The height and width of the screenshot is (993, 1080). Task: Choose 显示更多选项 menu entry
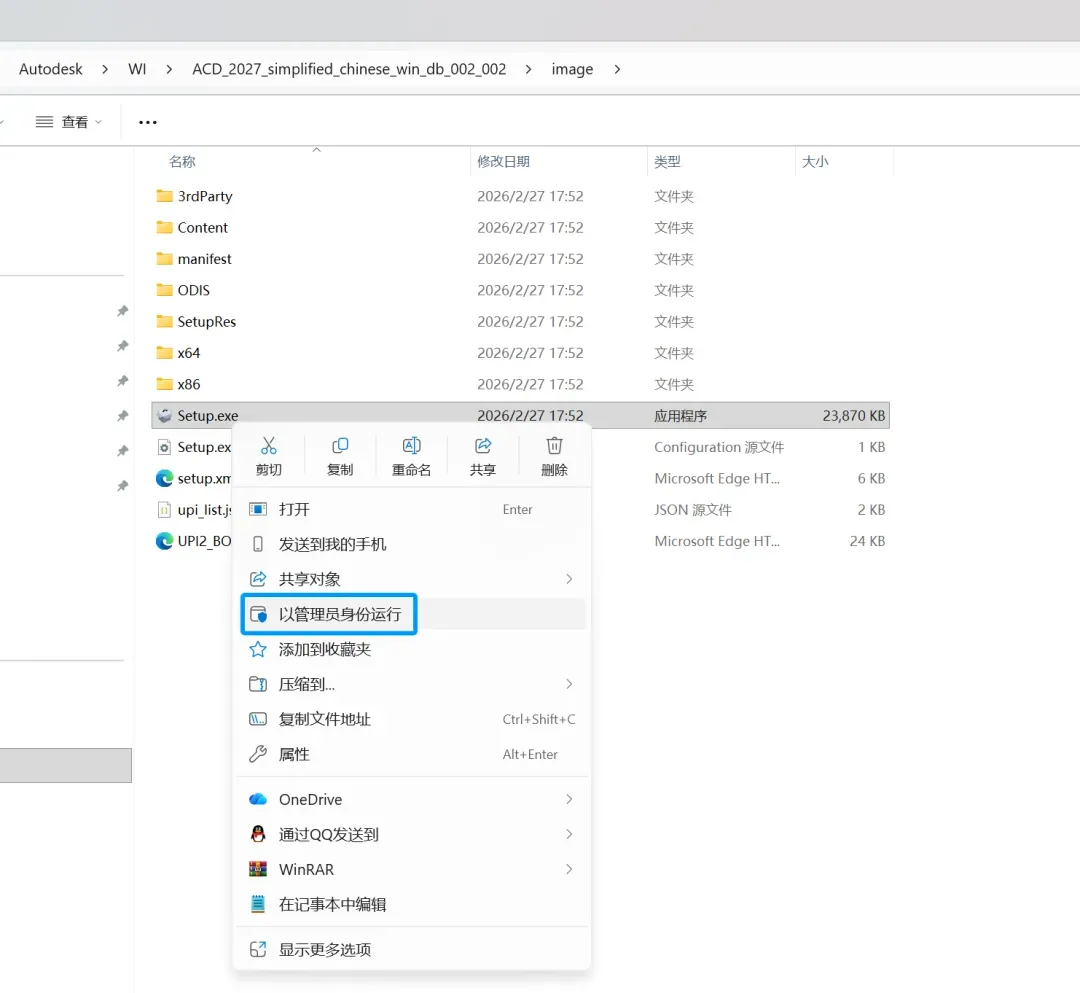pyautogui.click(x=412, y=950)
